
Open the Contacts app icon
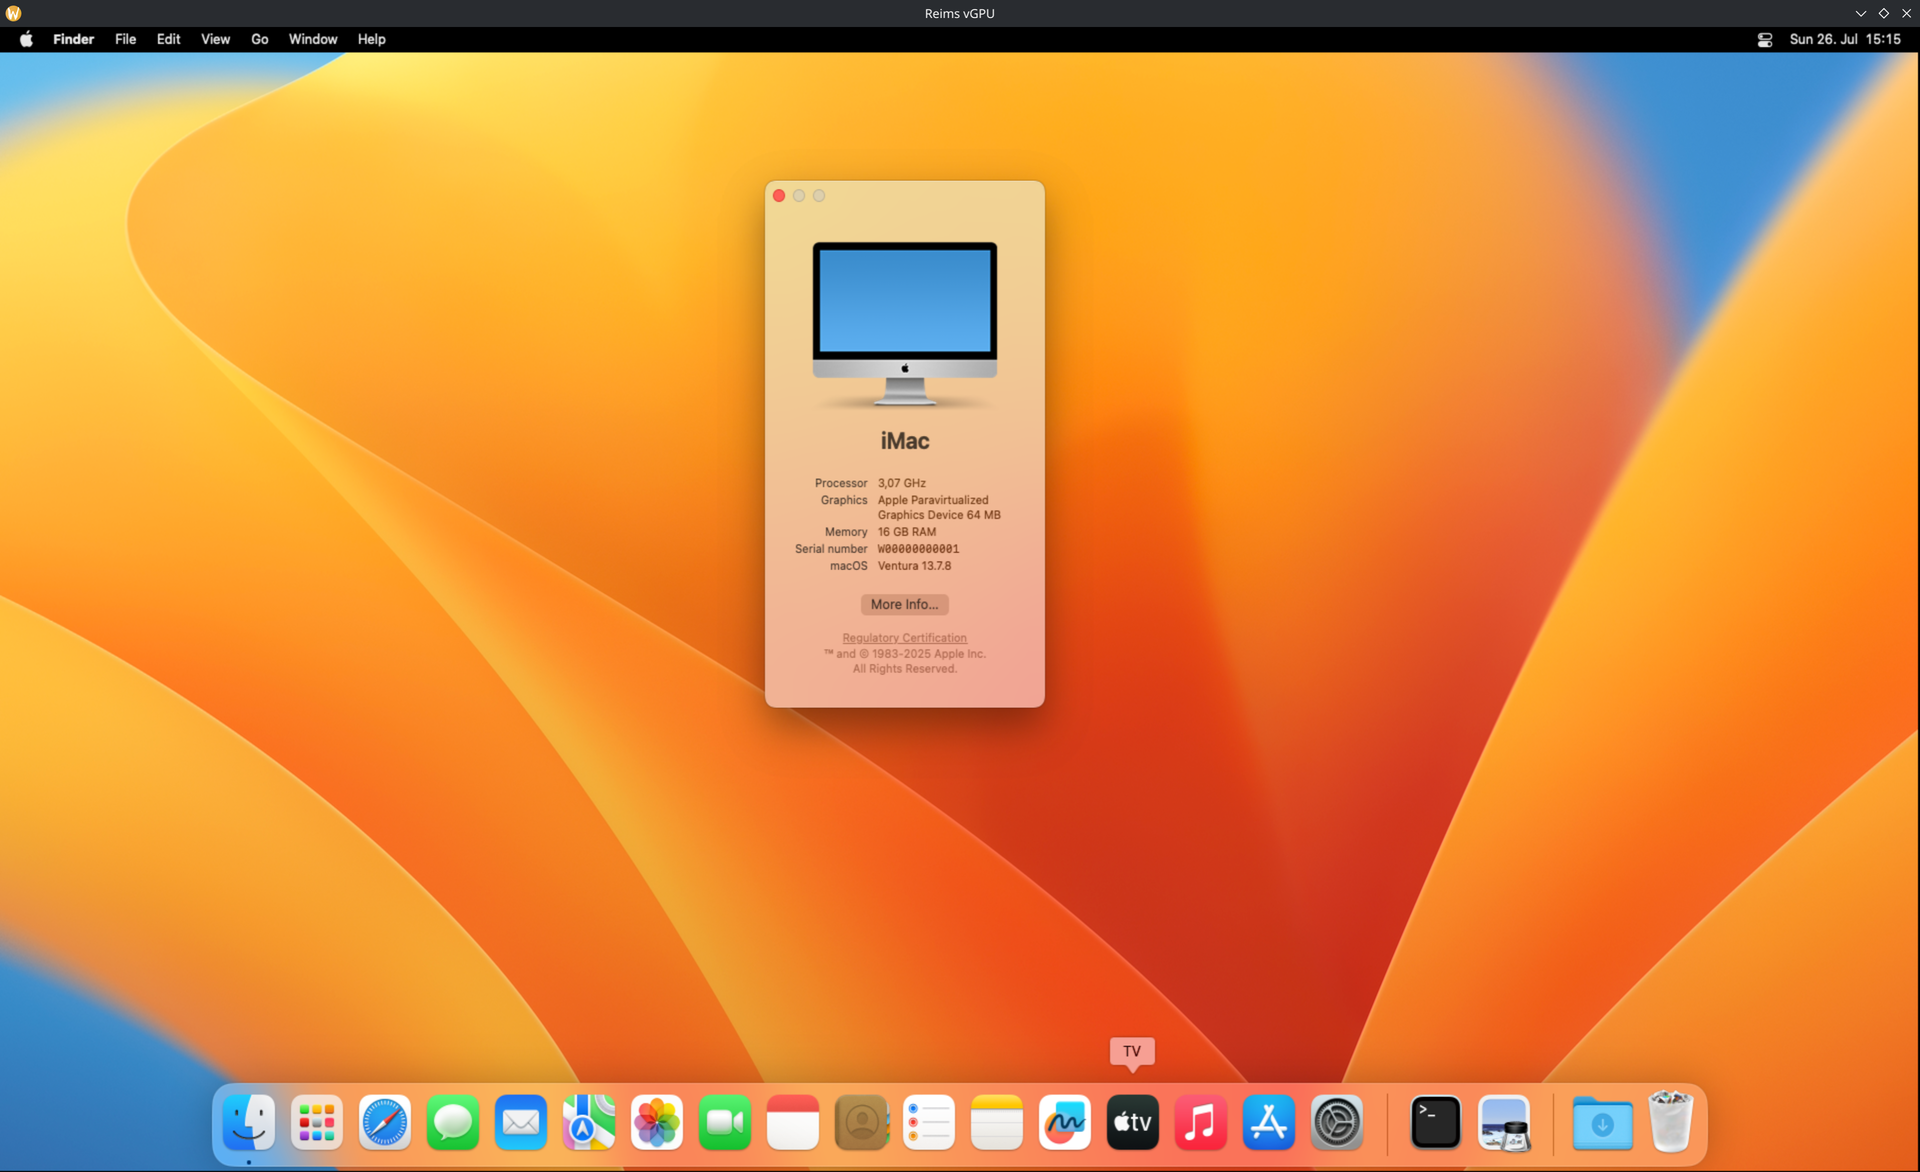[x=861, y=1122]
